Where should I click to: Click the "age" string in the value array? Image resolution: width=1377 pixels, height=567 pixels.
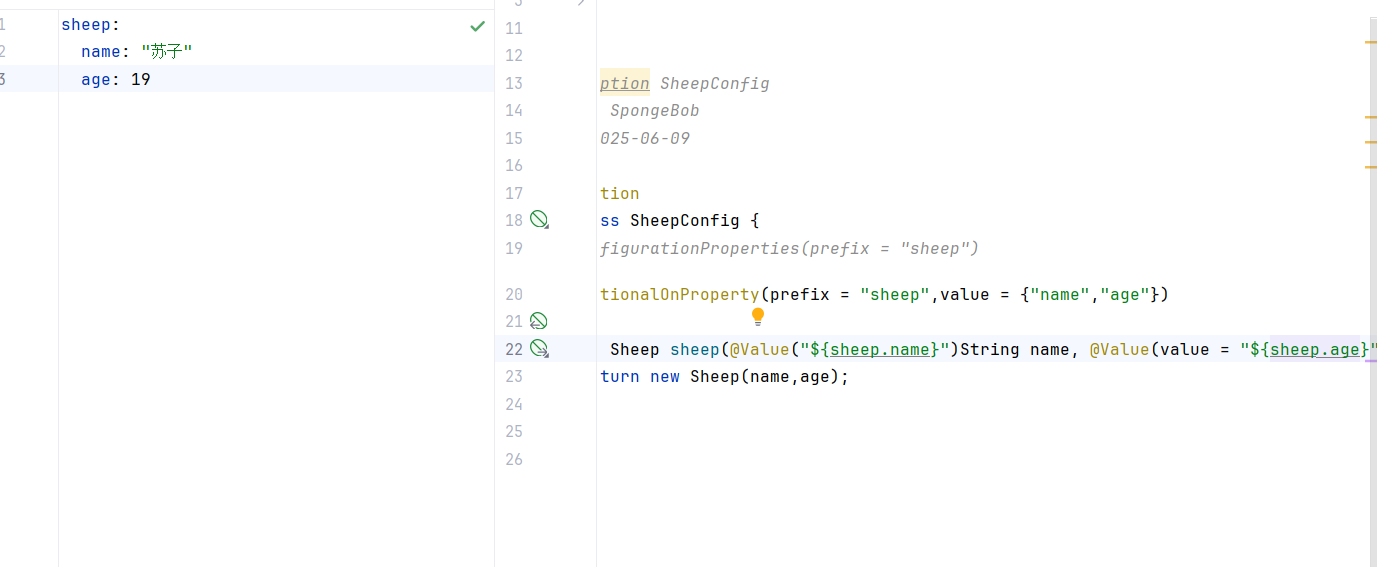tap(1125, 295)
